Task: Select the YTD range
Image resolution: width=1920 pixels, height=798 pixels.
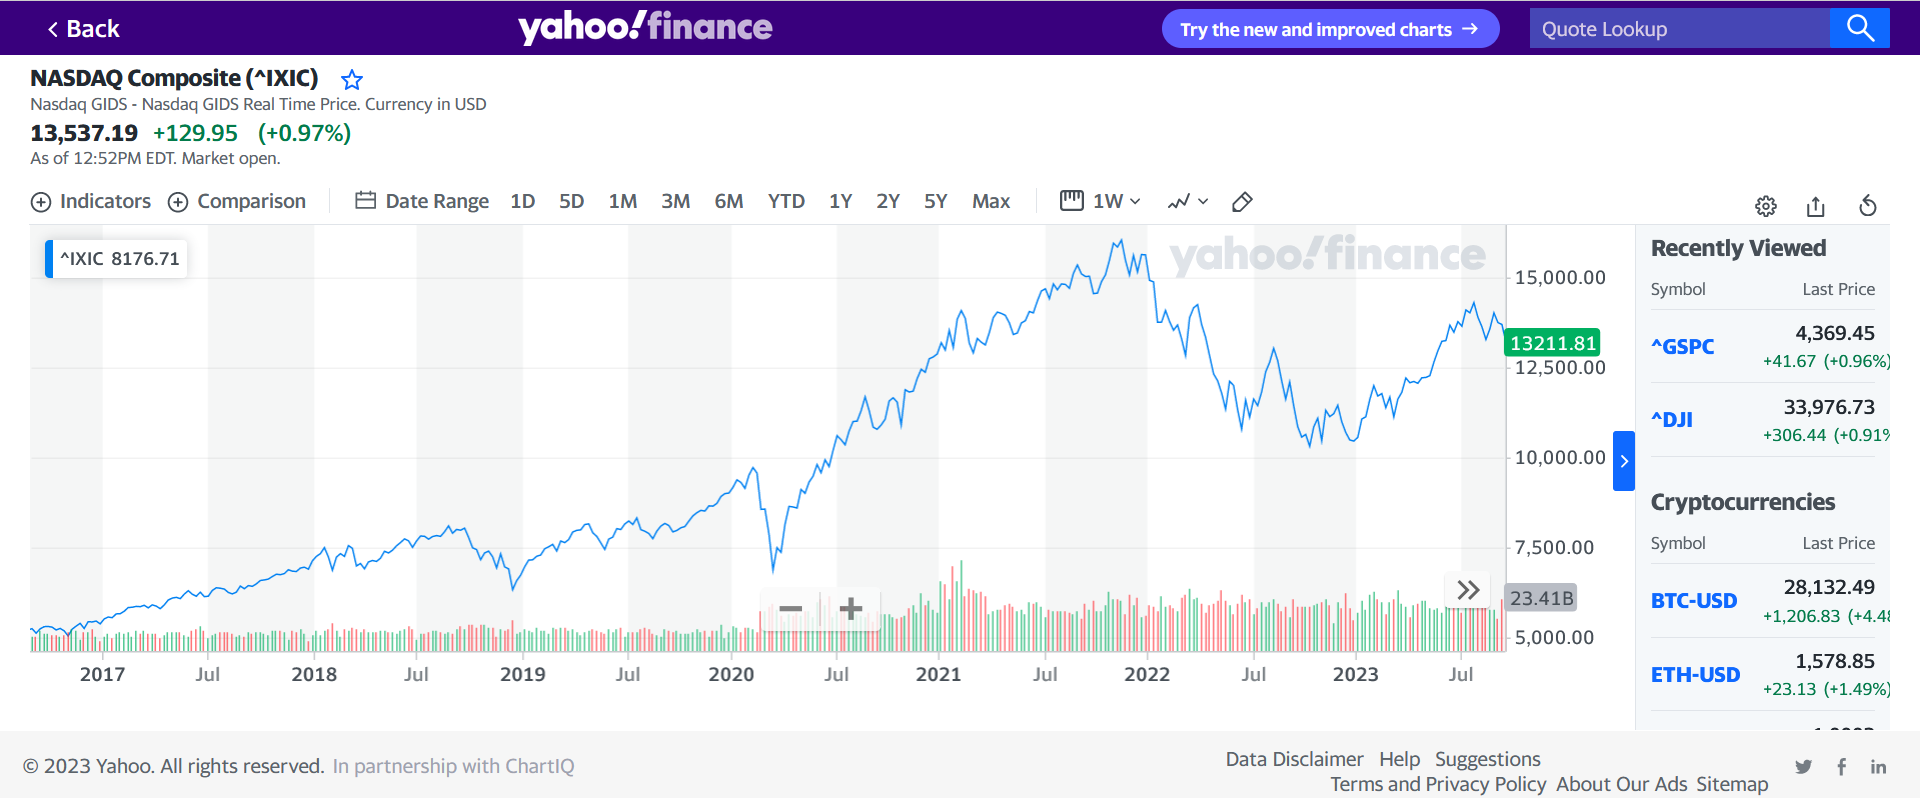Action: [x=786, y=201]
